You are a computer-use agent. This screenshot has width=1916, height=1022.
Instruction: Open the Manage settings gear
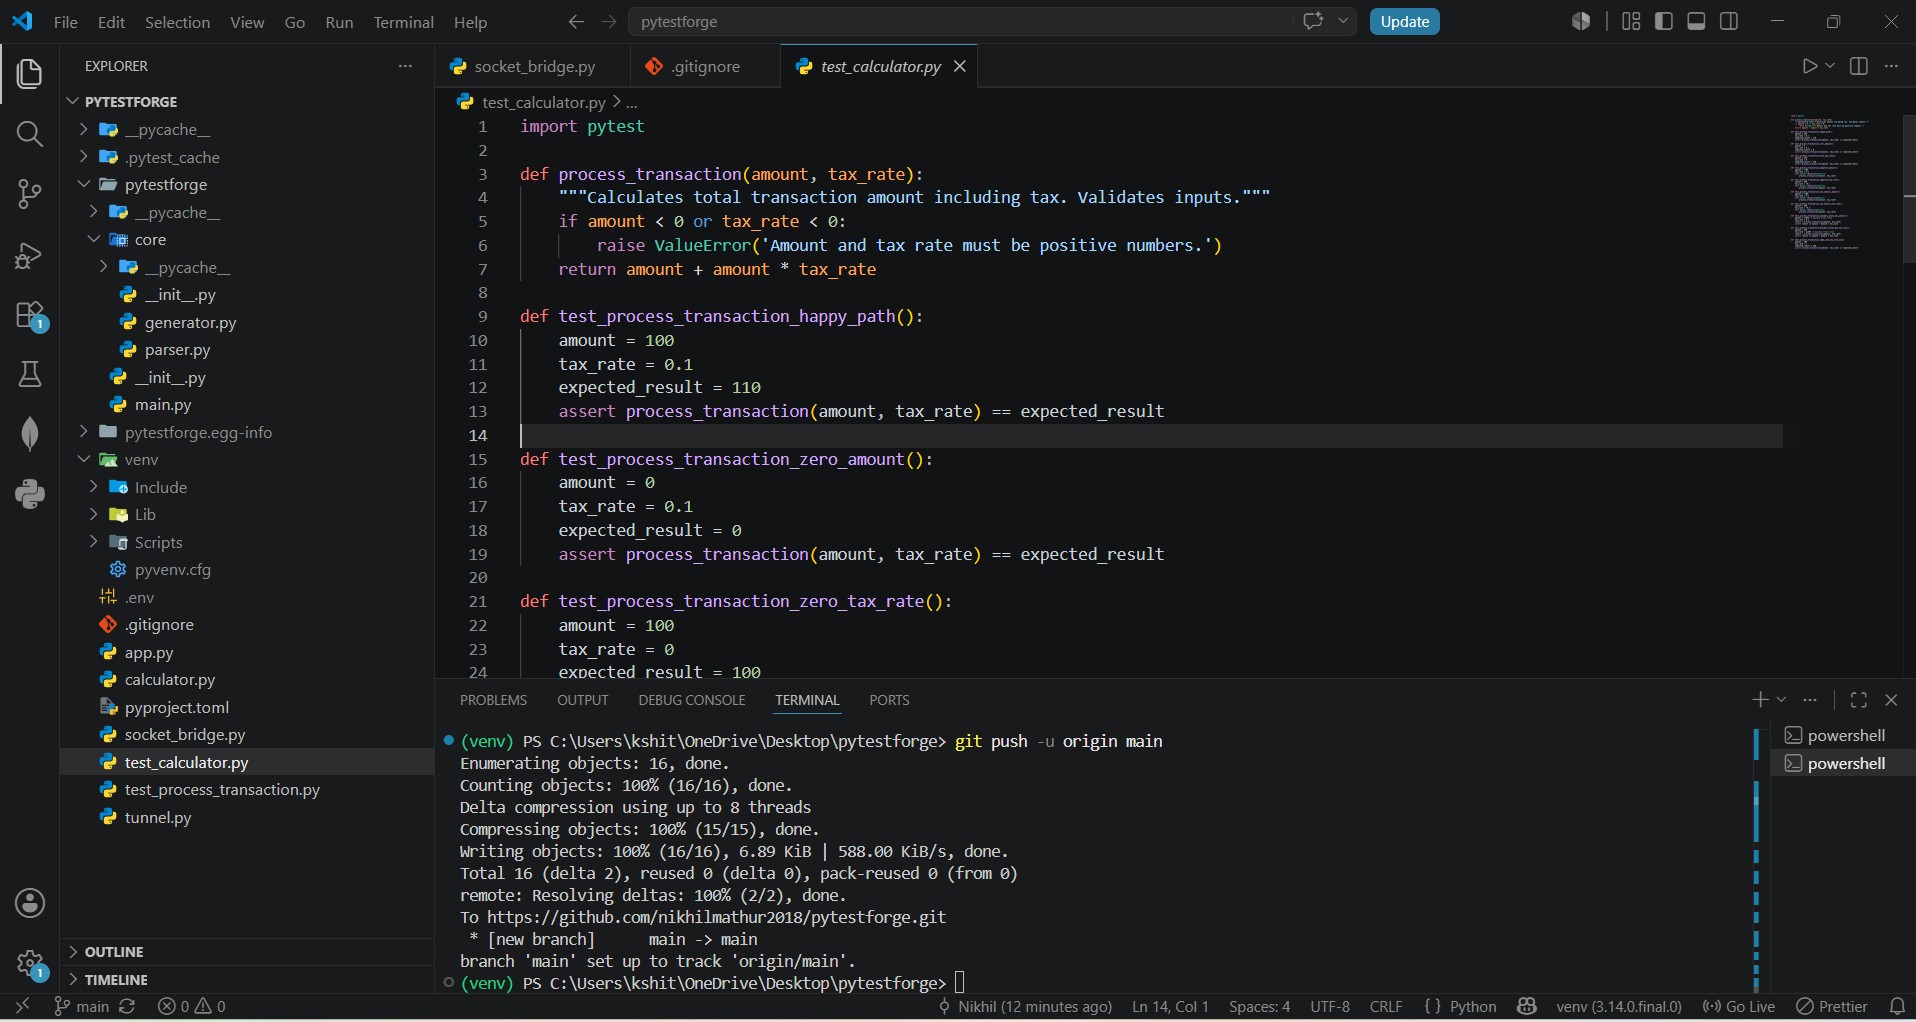(x=30, y=964)
